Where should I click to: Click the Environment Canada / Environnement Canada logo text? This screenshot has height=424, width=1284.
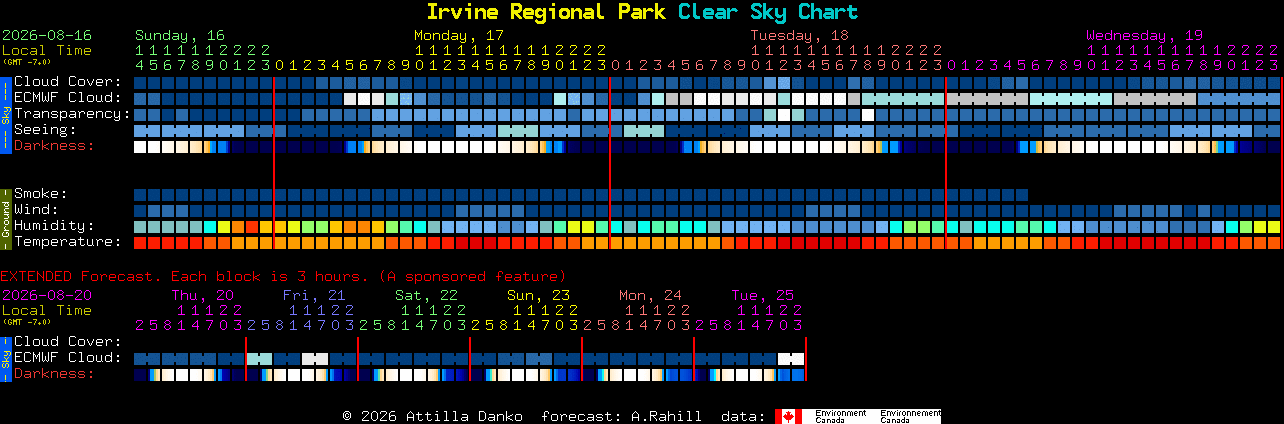pyautogui.click(x=878, y=416)
